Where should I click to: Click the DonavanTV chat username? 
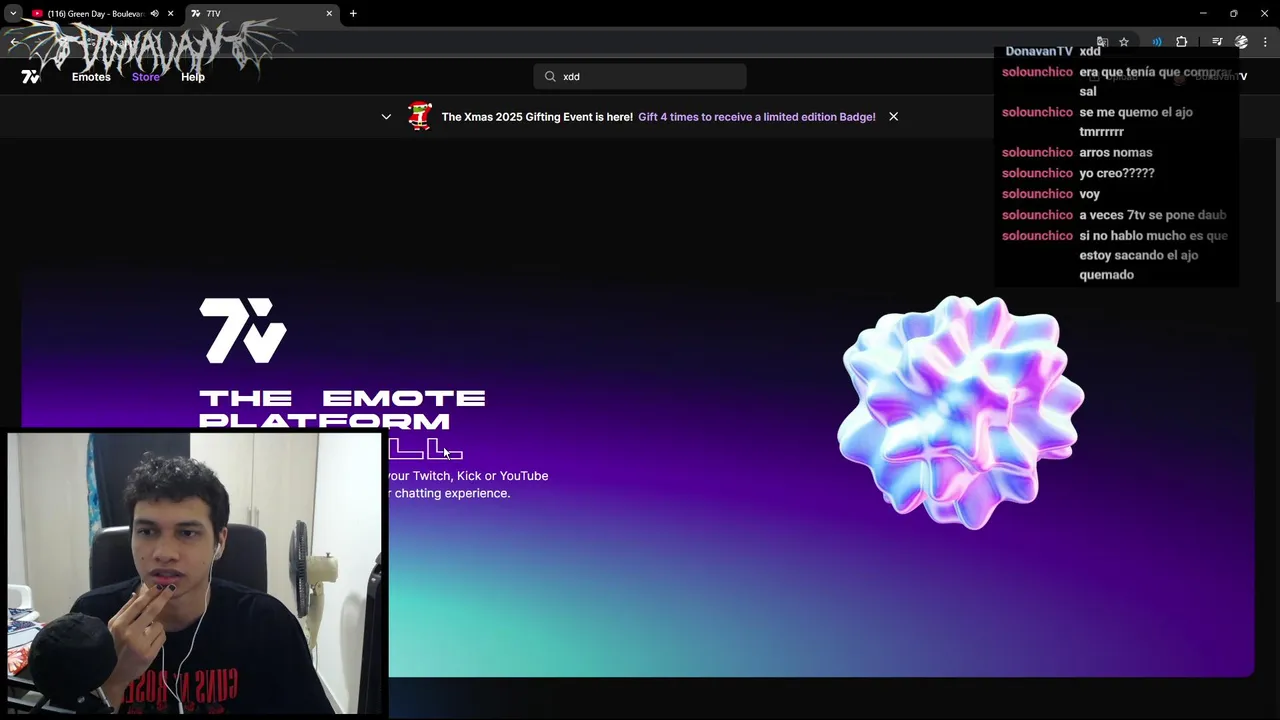1039,51
